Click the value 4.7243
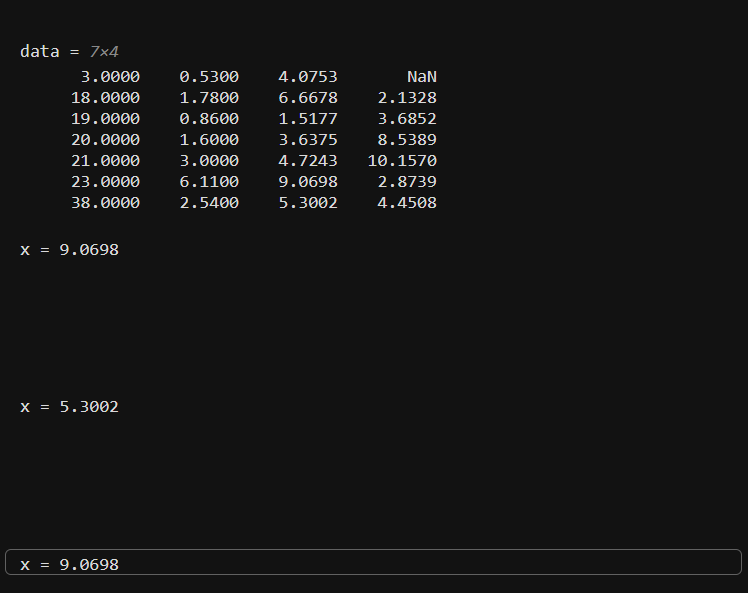 [308, 160]
